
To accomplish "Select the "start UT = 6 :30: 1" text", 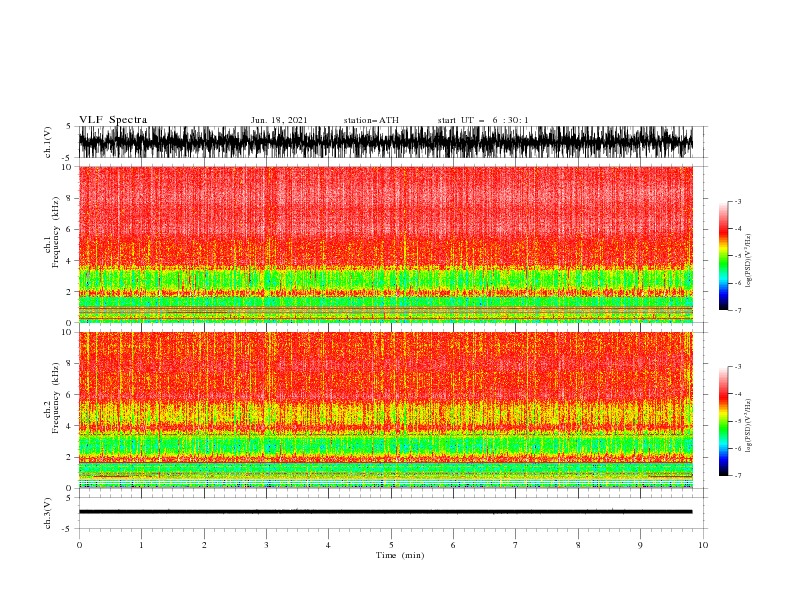I will pyautogui.click(x=483, y=120).
